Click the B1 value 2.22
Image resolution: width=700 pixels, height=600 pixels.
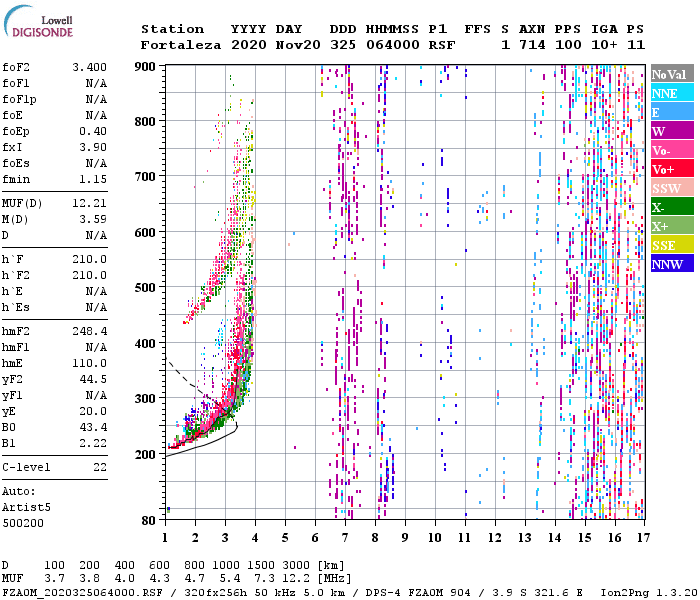93,443
